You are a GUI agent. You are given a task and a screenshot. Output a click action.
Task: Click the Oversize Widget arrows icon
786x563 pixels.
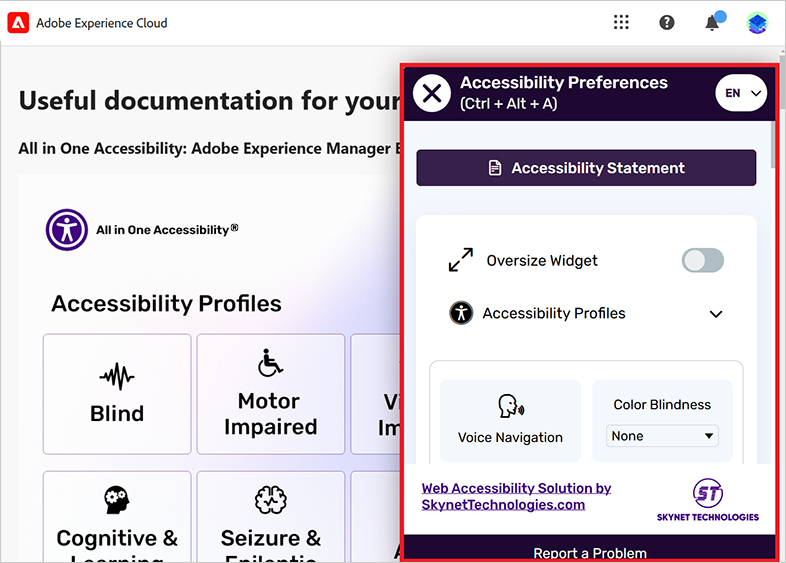click(x=461, y=260)
